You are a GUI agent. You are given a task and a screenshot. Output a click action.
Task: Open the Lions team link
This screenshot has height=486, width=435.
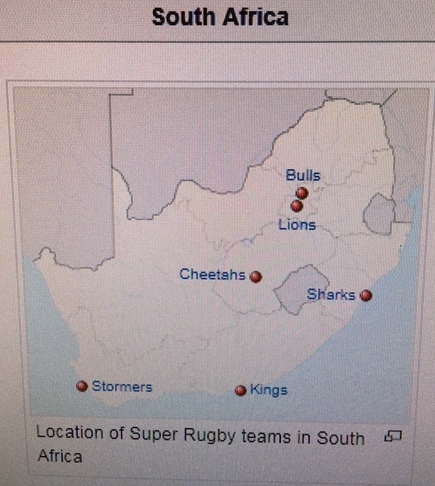[x=297, y=225]
